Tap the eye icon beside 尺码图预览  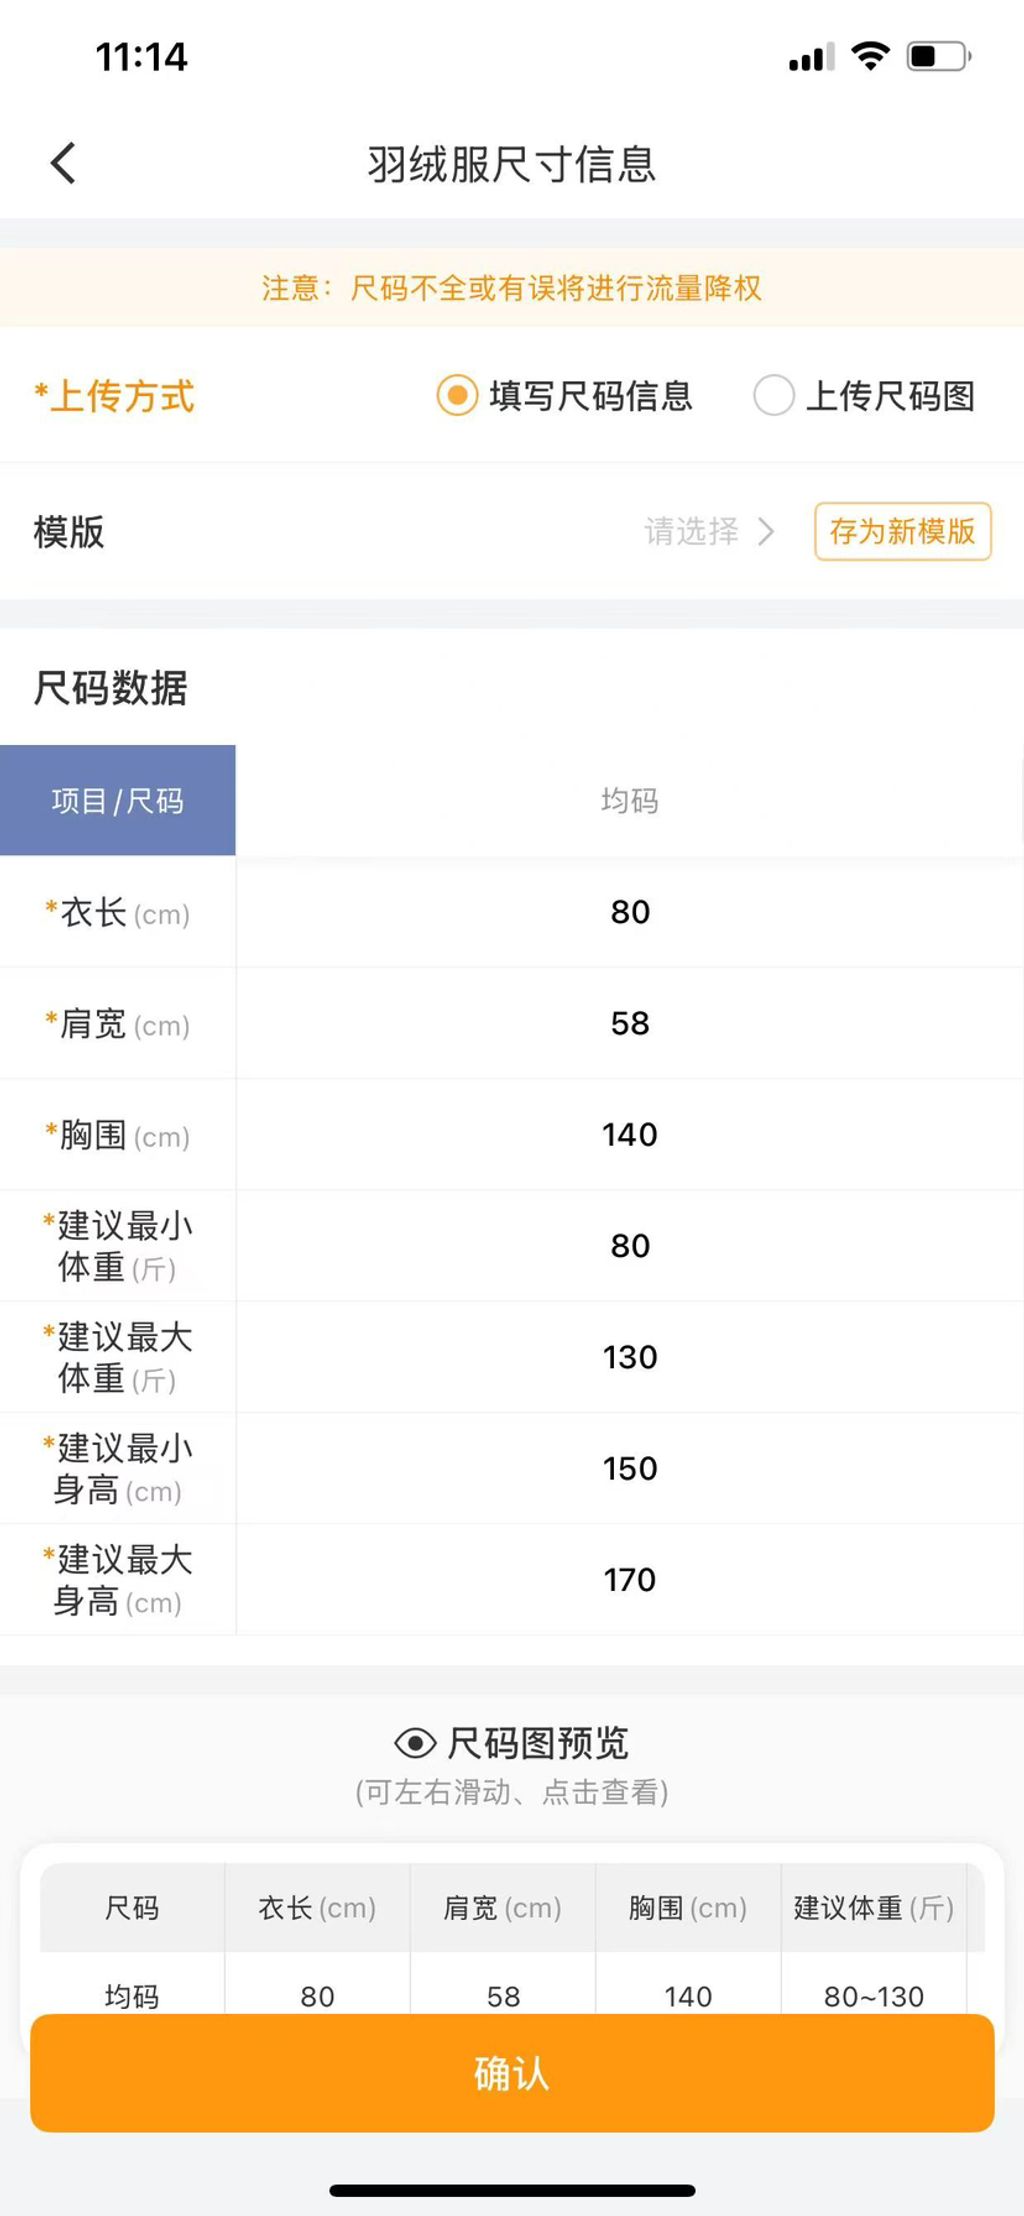point(415,1743)
